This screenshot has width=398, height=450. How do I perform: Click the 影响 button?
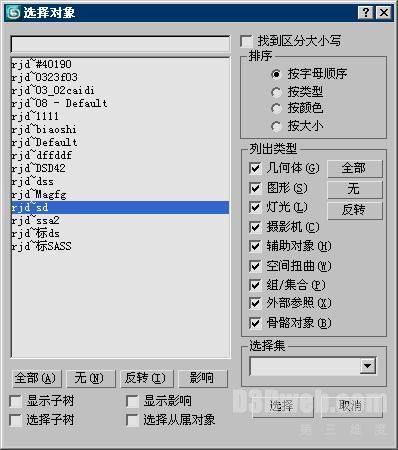point(203,378)
